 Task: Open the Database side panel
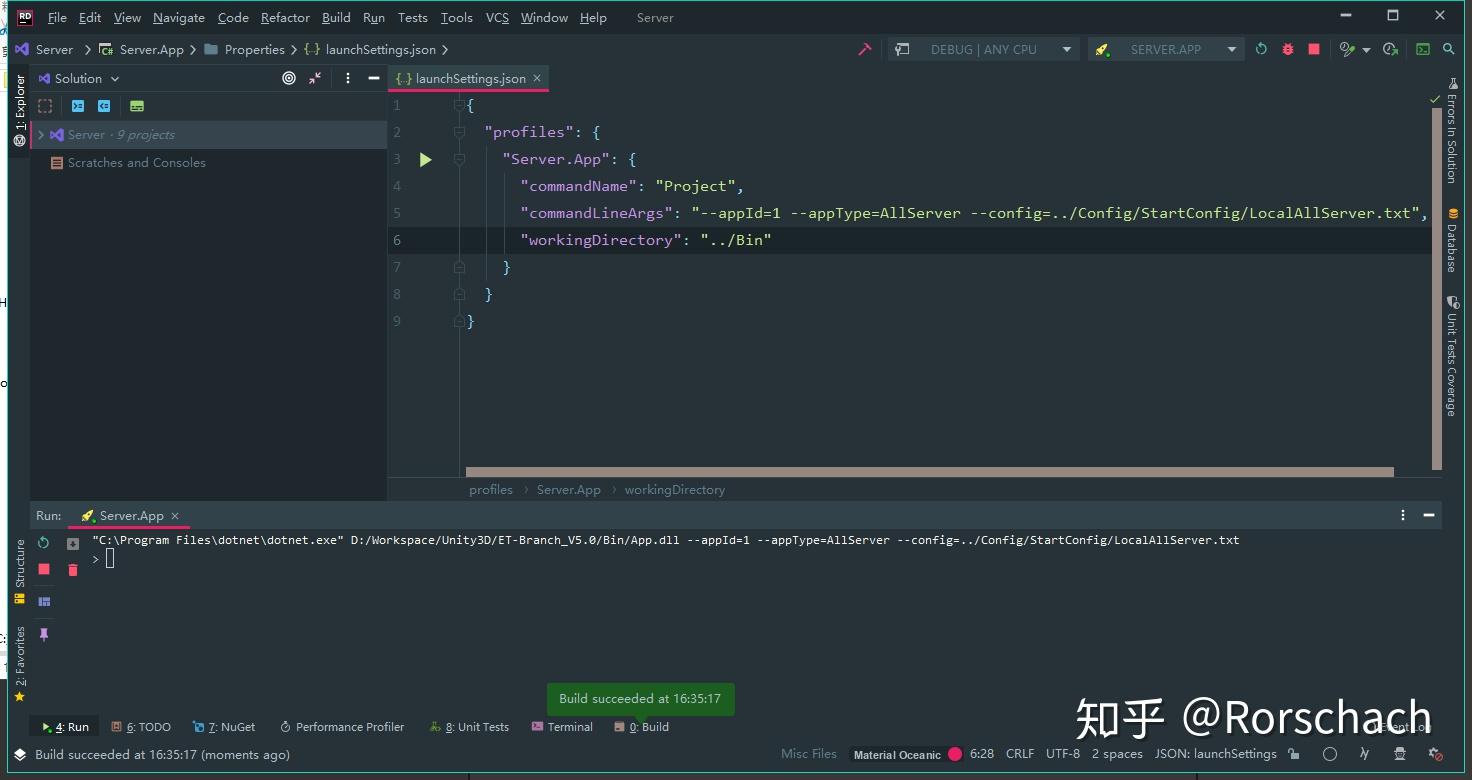click(1452, 241)
